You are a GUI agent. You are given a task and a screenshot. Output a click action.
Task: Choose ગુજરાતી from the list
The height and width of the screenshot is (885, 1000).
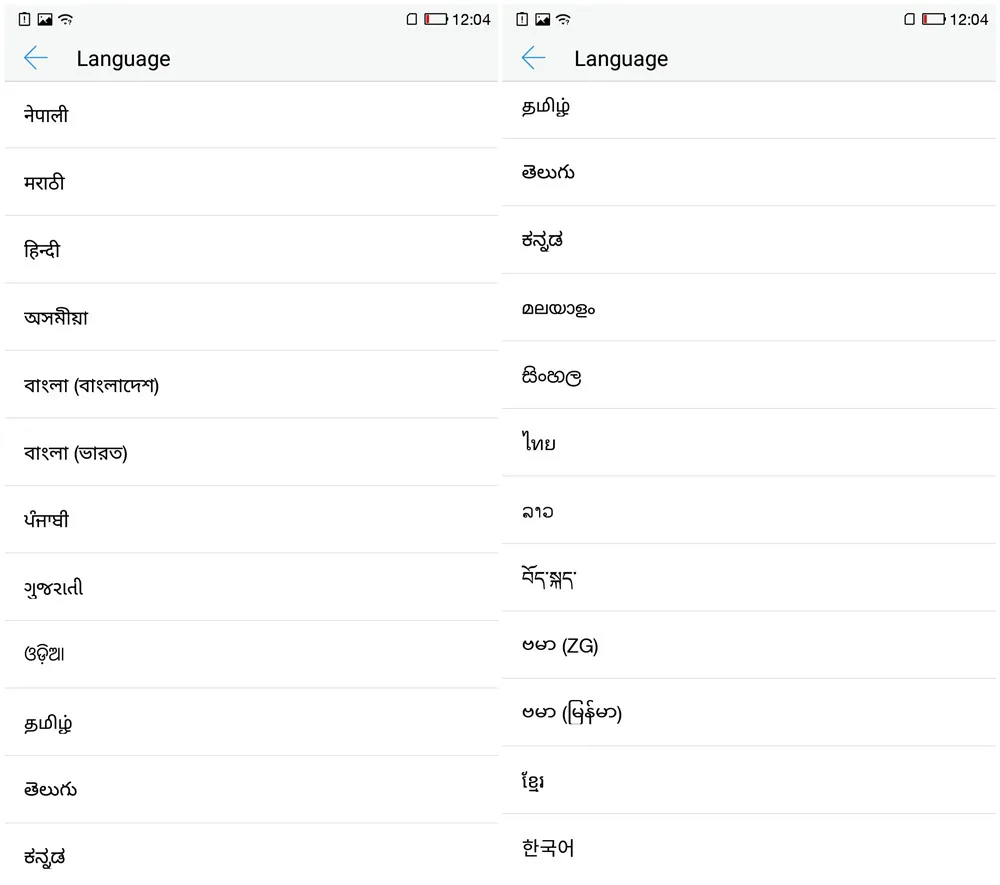pyautogui.click(x=251, y=588)
